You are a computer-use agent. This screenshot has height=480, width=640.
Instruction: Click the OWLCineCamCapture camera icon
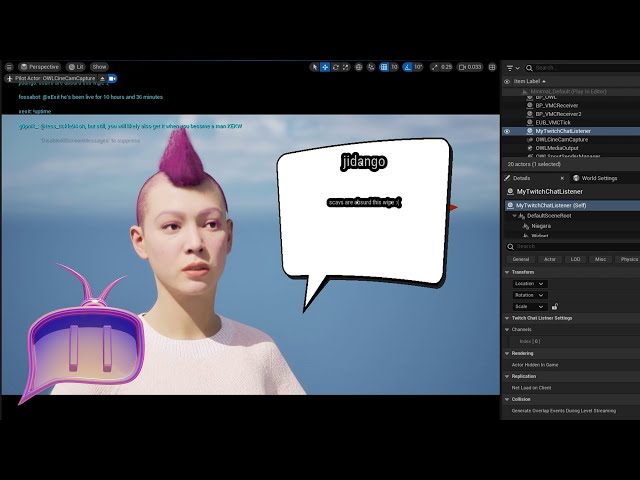(x=530, y=140)
